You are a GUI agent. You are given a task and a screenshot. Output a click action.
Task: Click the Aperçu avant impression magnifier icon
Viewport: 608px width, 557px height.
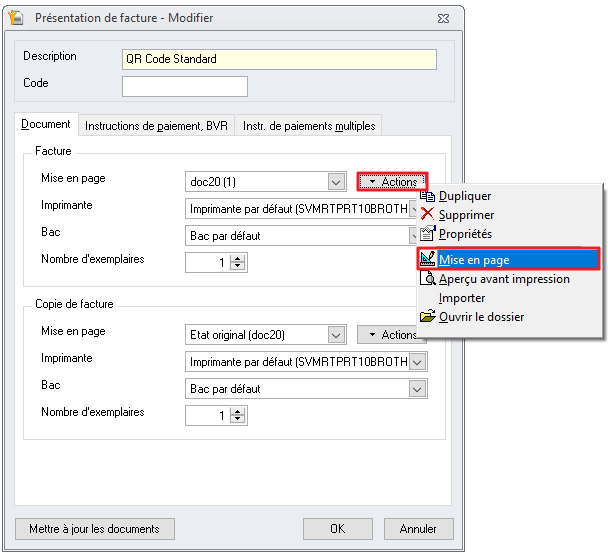(x=428, y=279)
